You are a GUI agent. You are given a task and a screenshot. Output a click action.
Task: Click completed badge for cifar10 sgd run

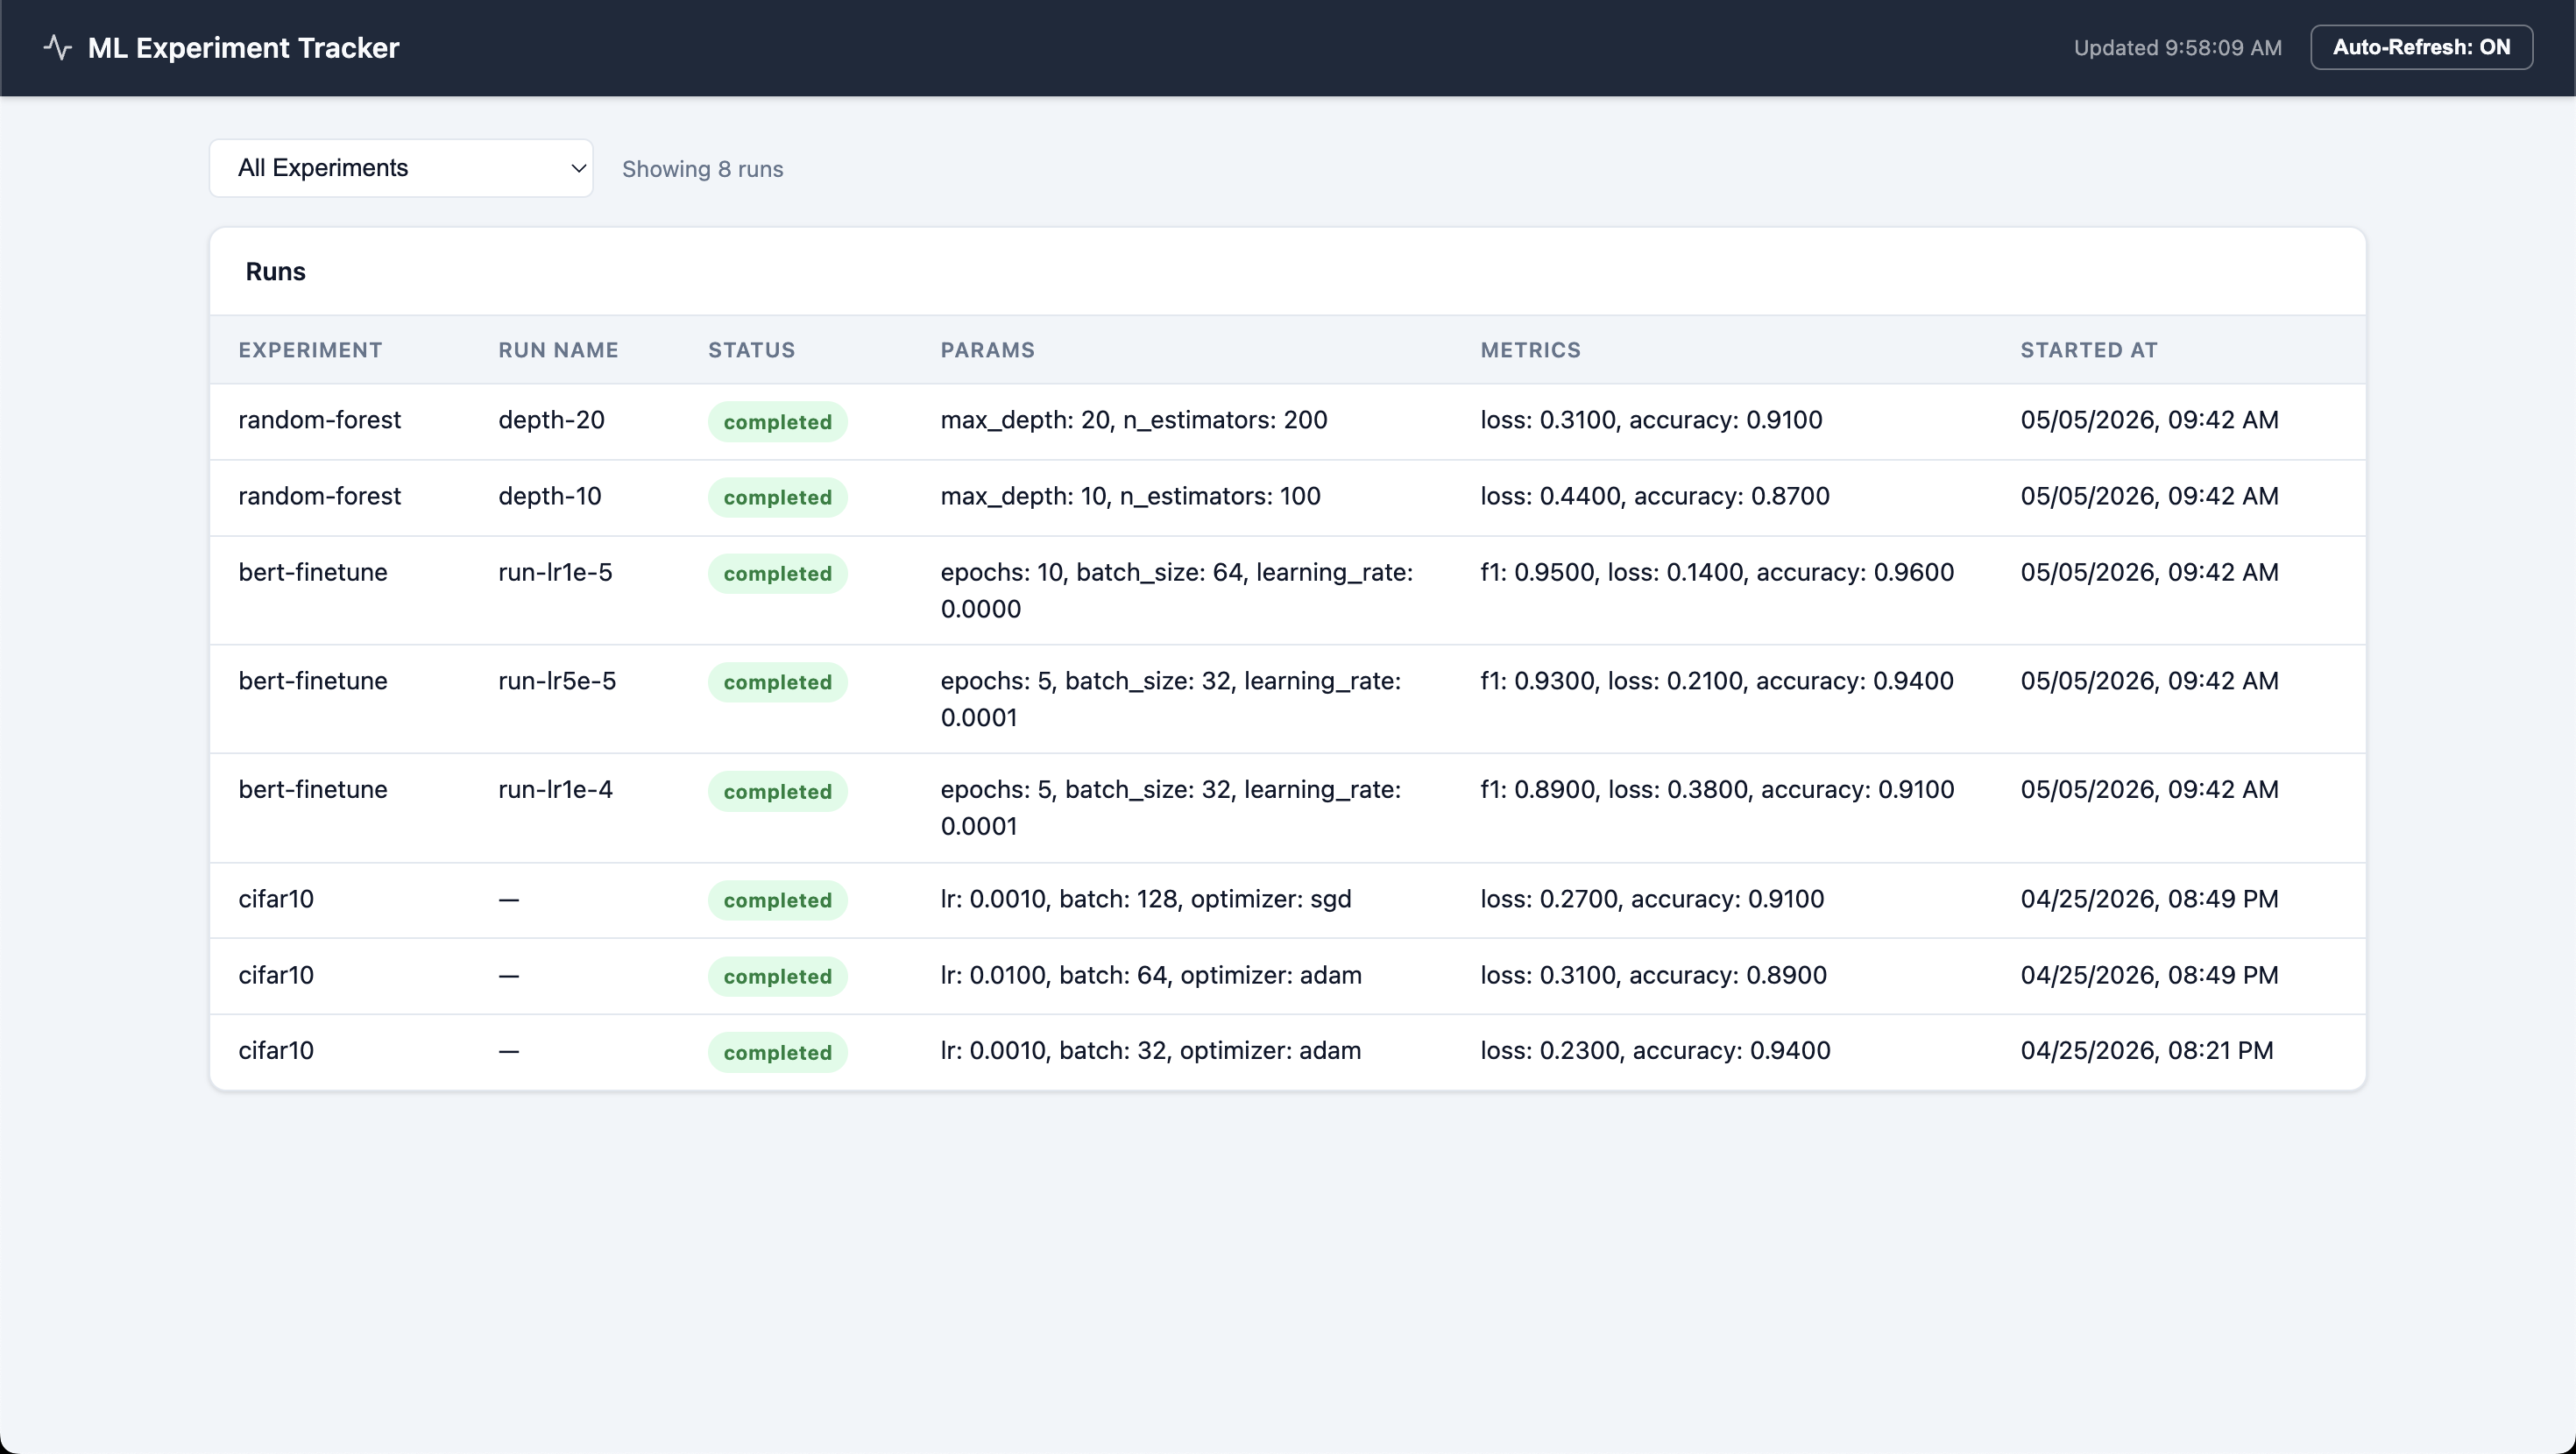coord(777,900)
